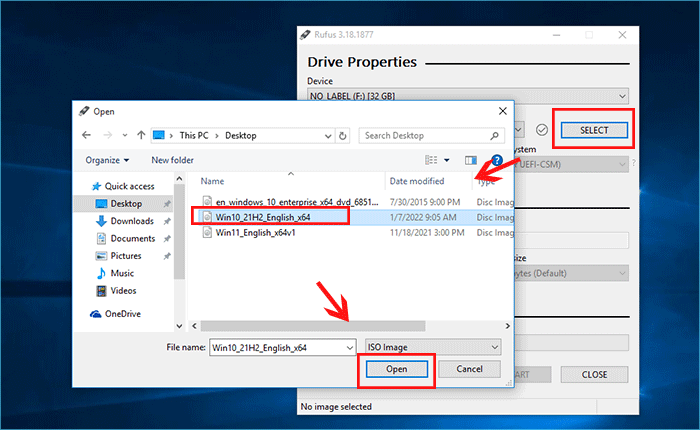The image size is (700, 430).
Task: Click into the File name input field
Action: 277,347
